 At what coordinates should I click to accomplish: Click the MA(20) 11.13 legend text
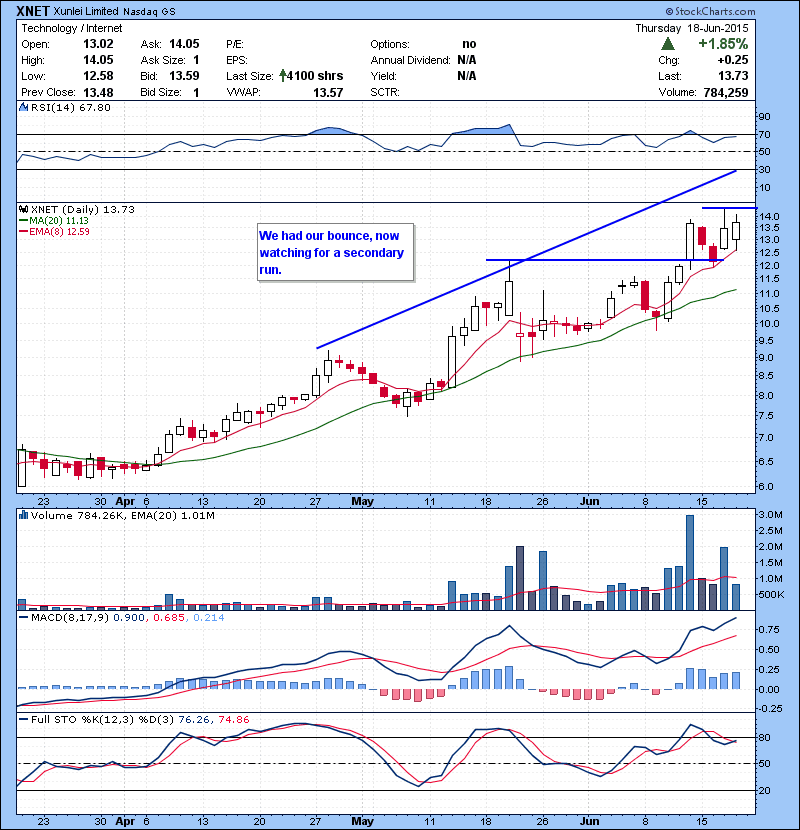59,221
